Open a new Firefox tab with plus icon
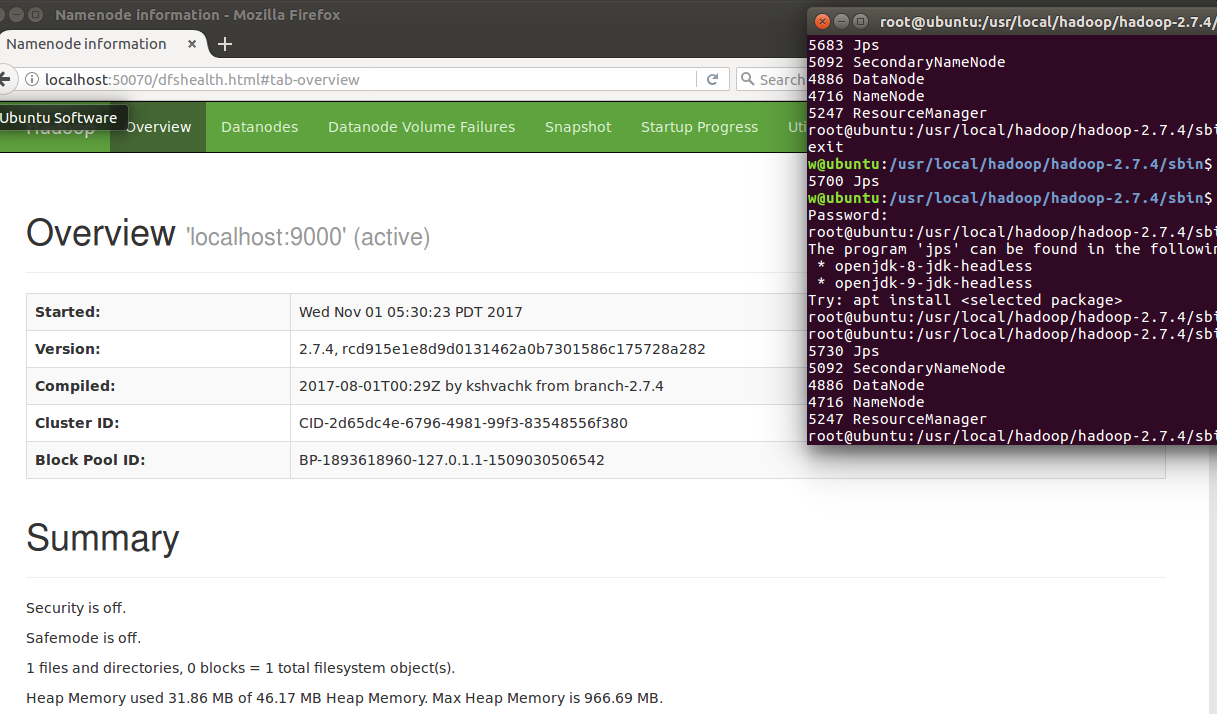1217x714 pixels. 225,44
